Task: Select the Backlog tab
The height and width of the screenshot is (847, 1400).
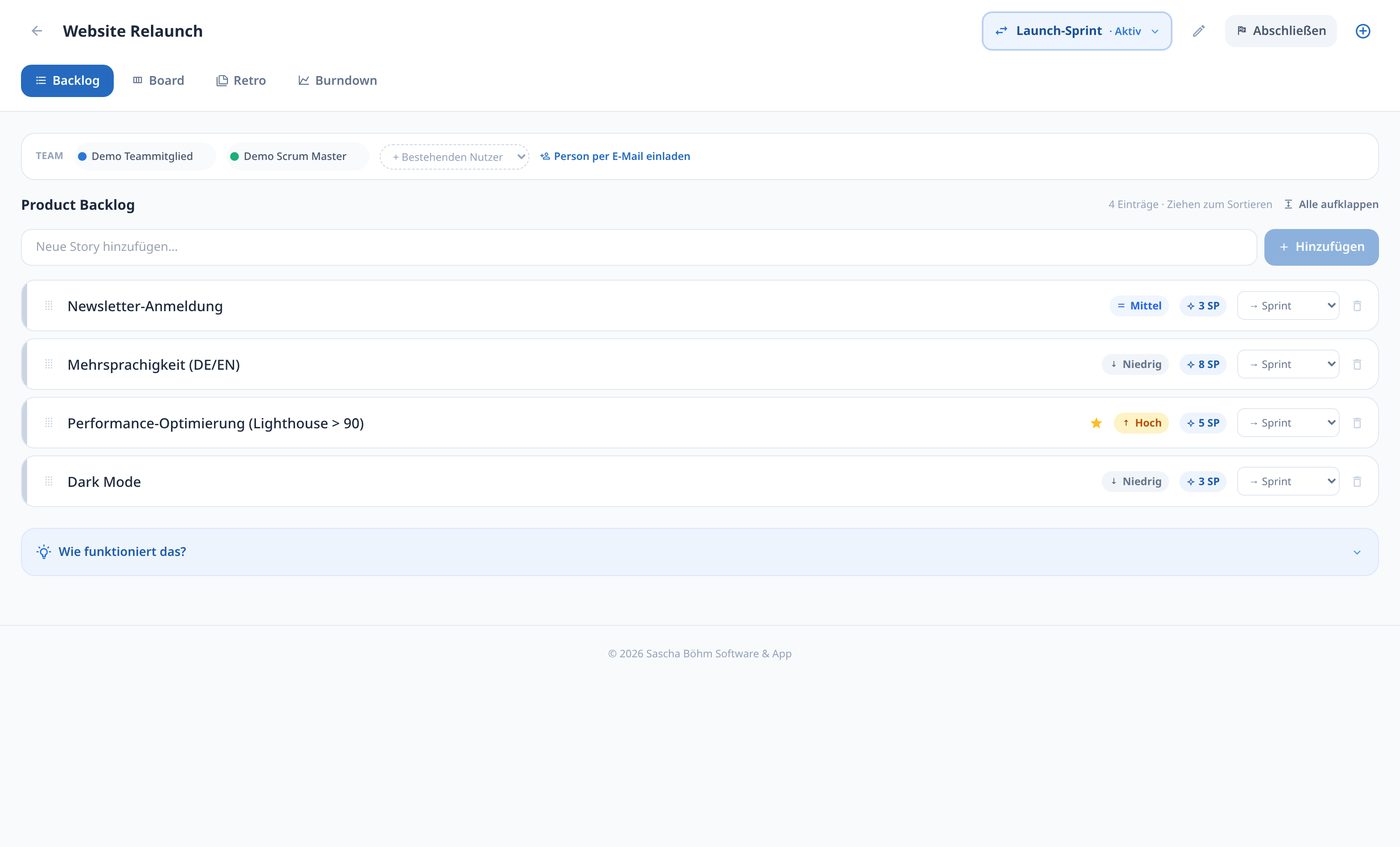Action: coord(67,81)
